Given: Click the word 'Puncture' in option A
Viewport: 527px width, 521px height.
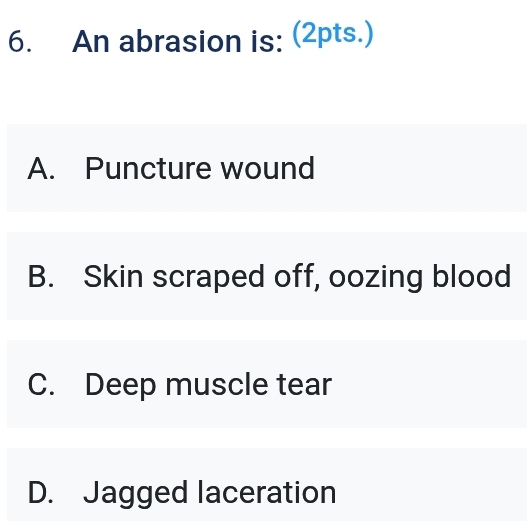Looking at the screenshot, I should 148,168.
